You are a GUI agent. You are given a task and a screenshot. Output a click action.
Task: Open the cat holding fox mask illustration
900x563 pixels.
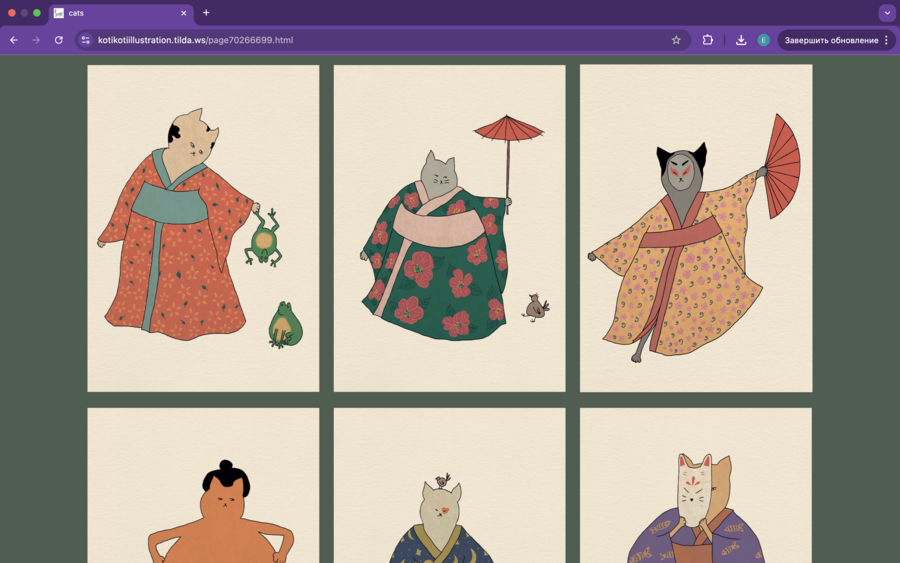pos(696,486)
